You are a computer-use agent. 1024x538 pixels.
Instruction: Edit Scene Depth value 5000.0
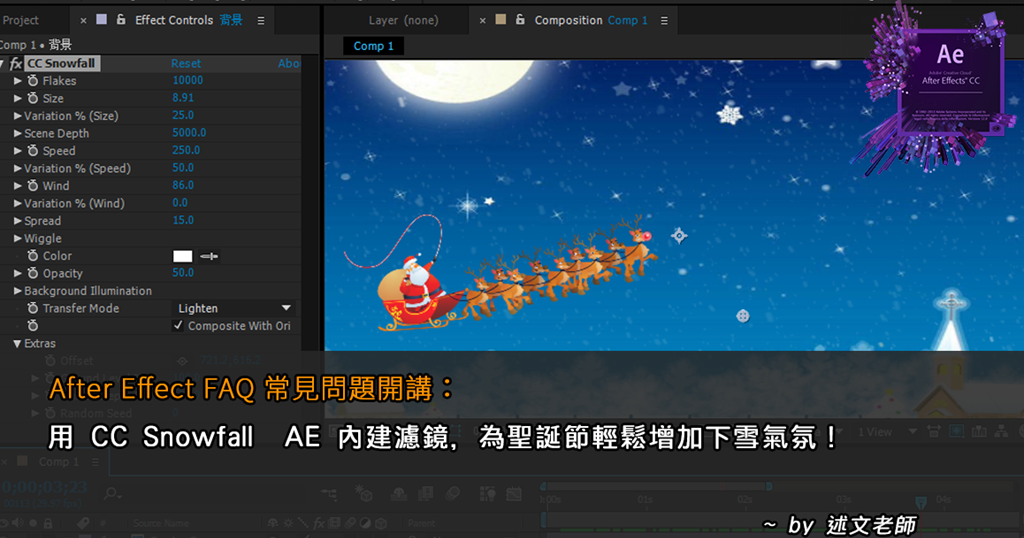[189, 133]
